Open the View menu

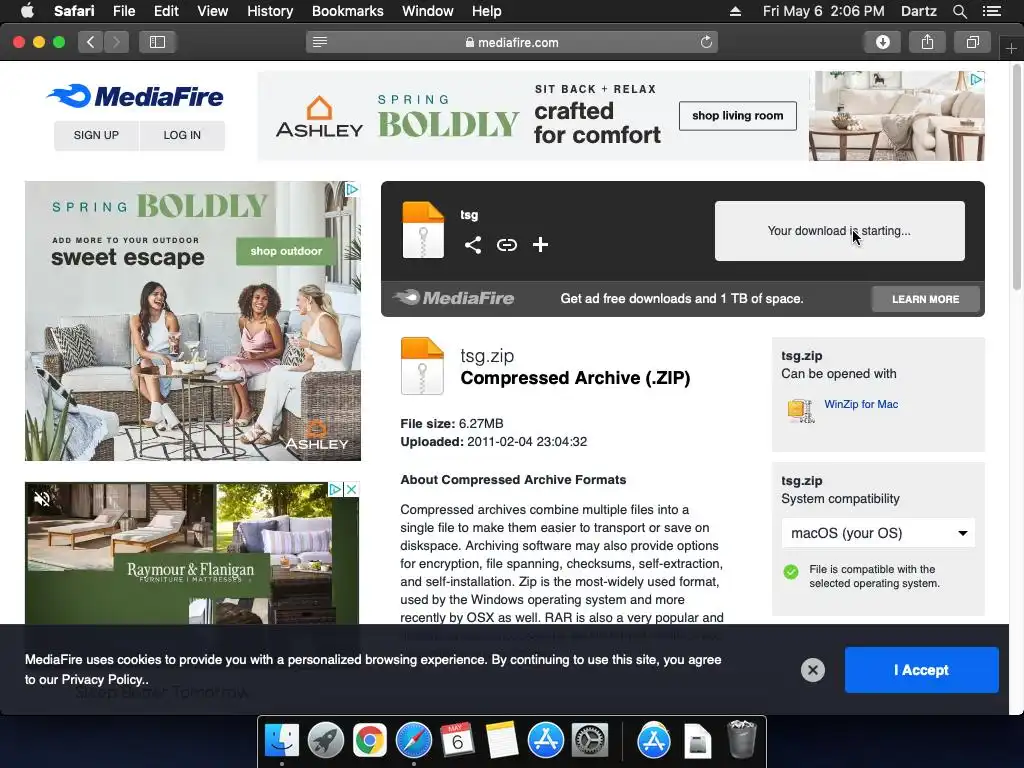pos(213,11)
